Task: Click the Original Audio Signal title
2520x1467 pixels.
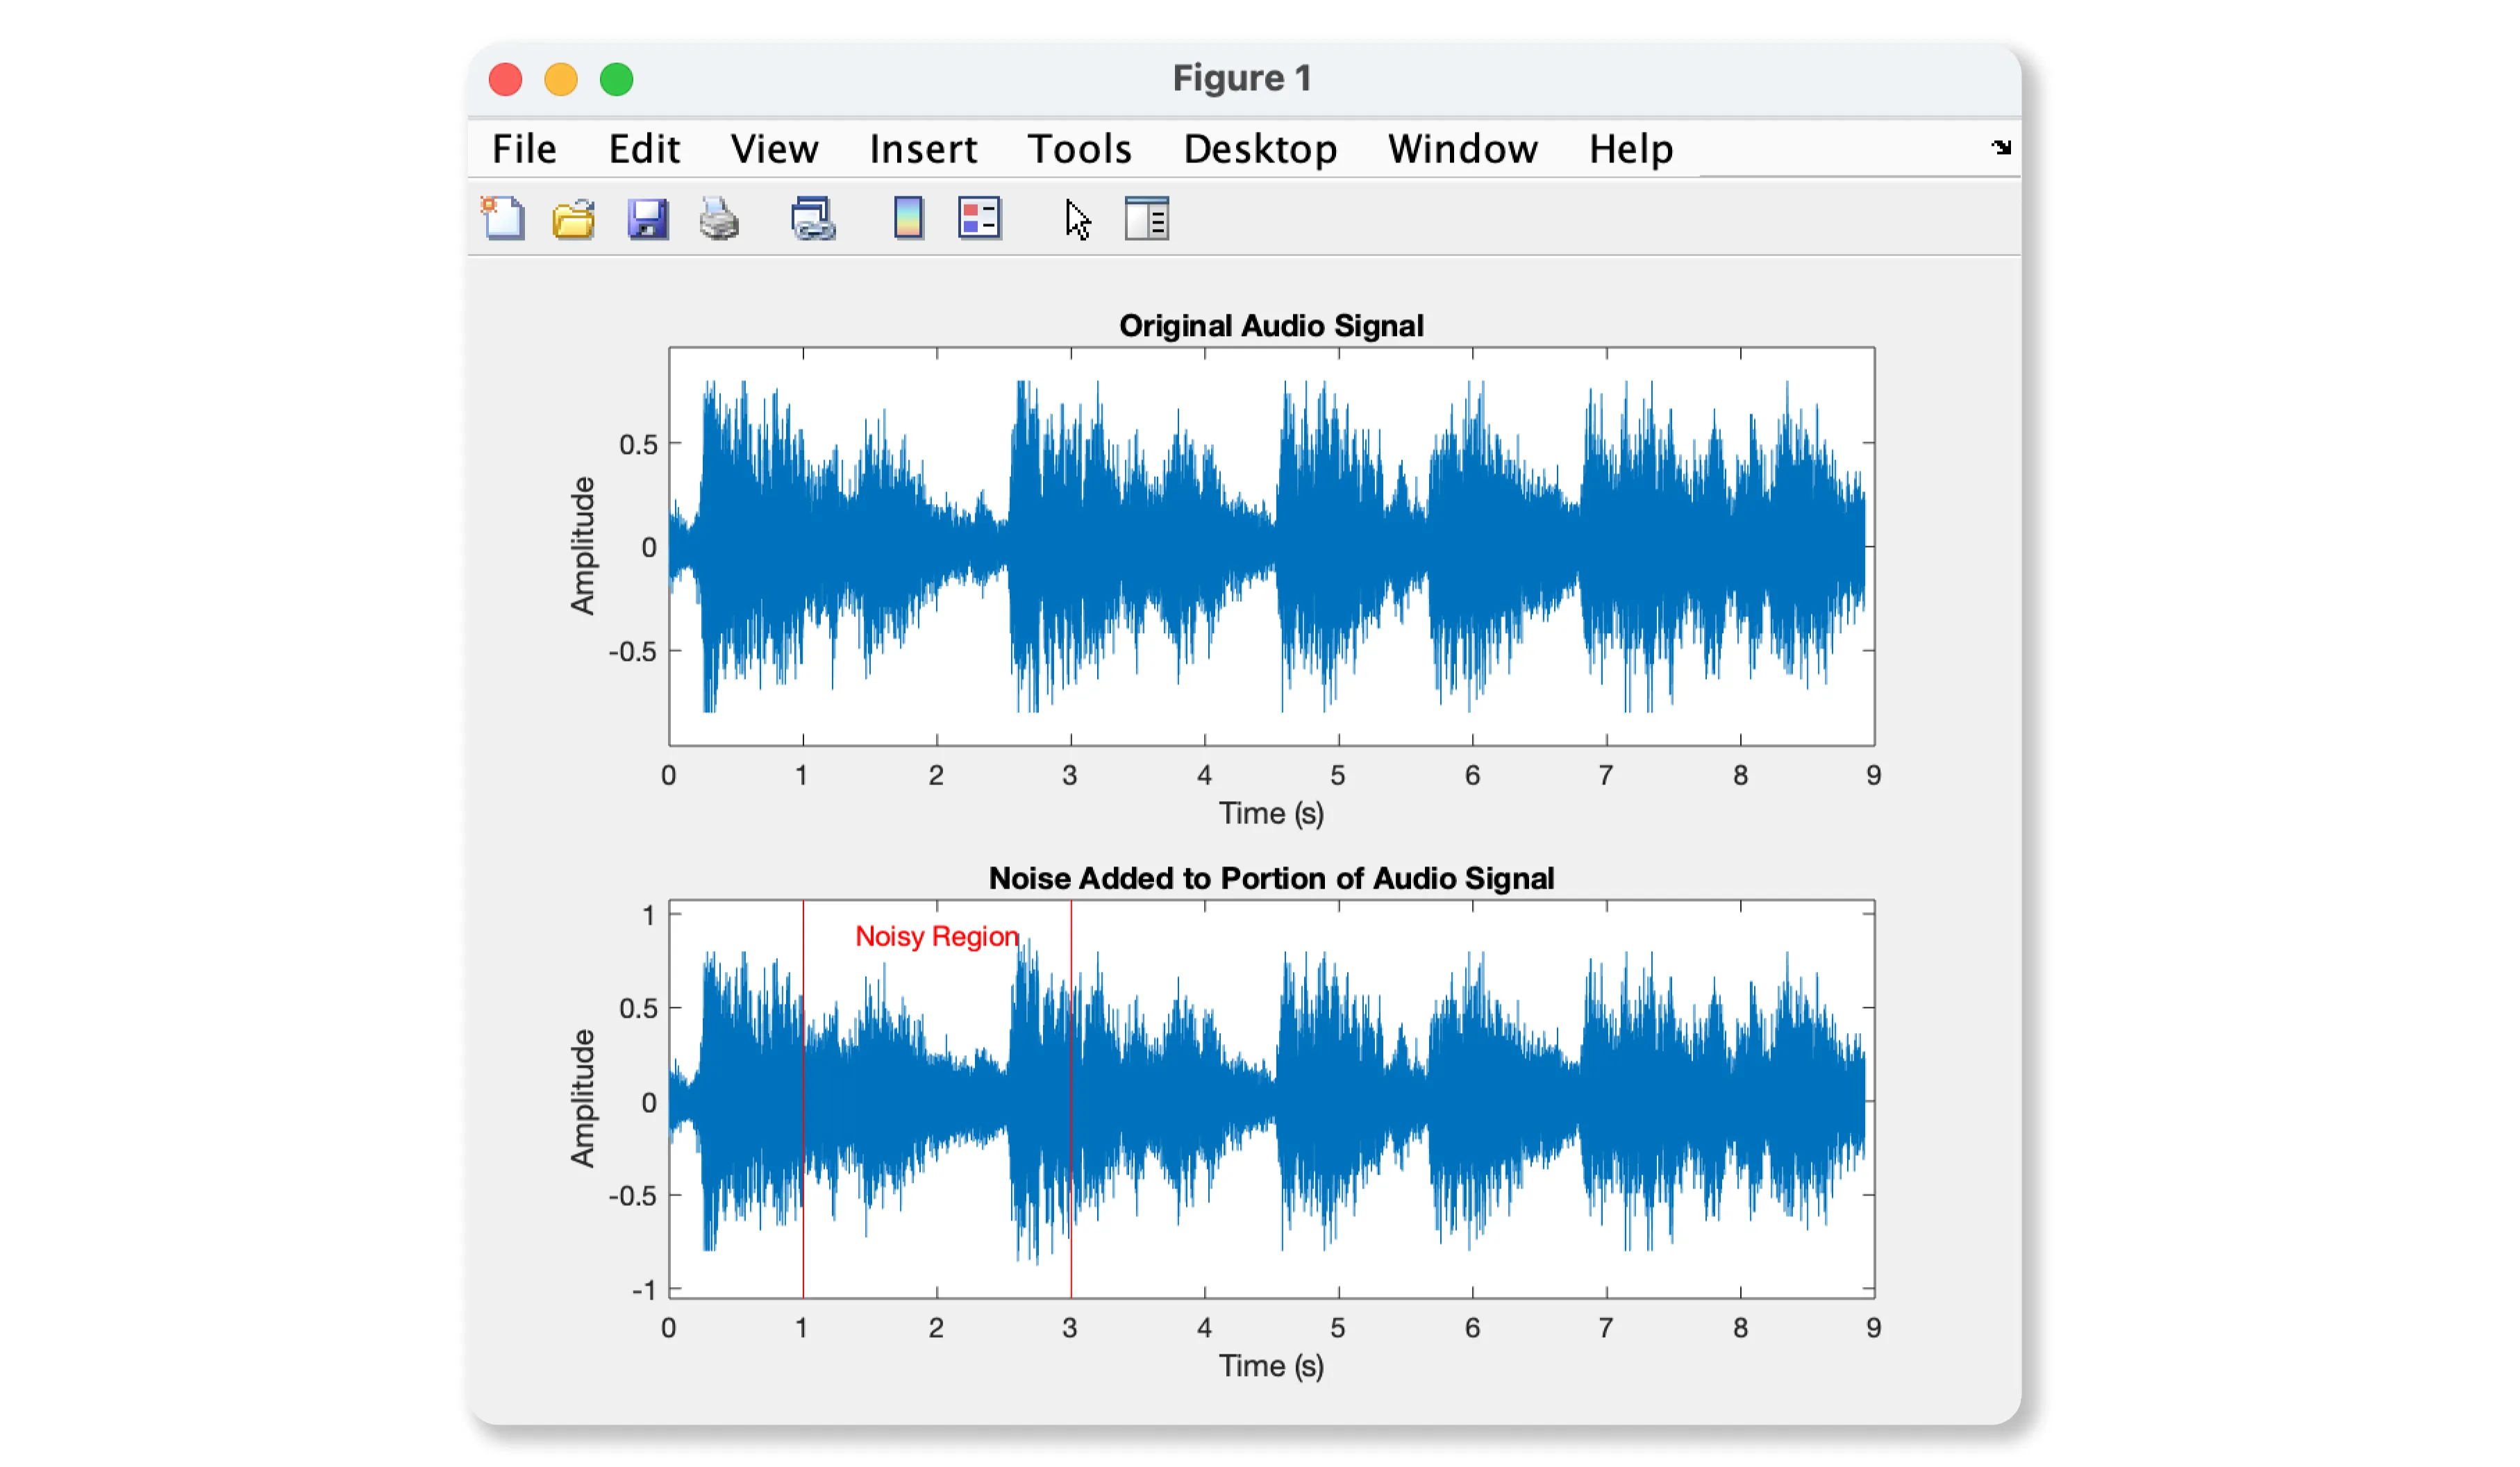Action: tap(1270, 326)
